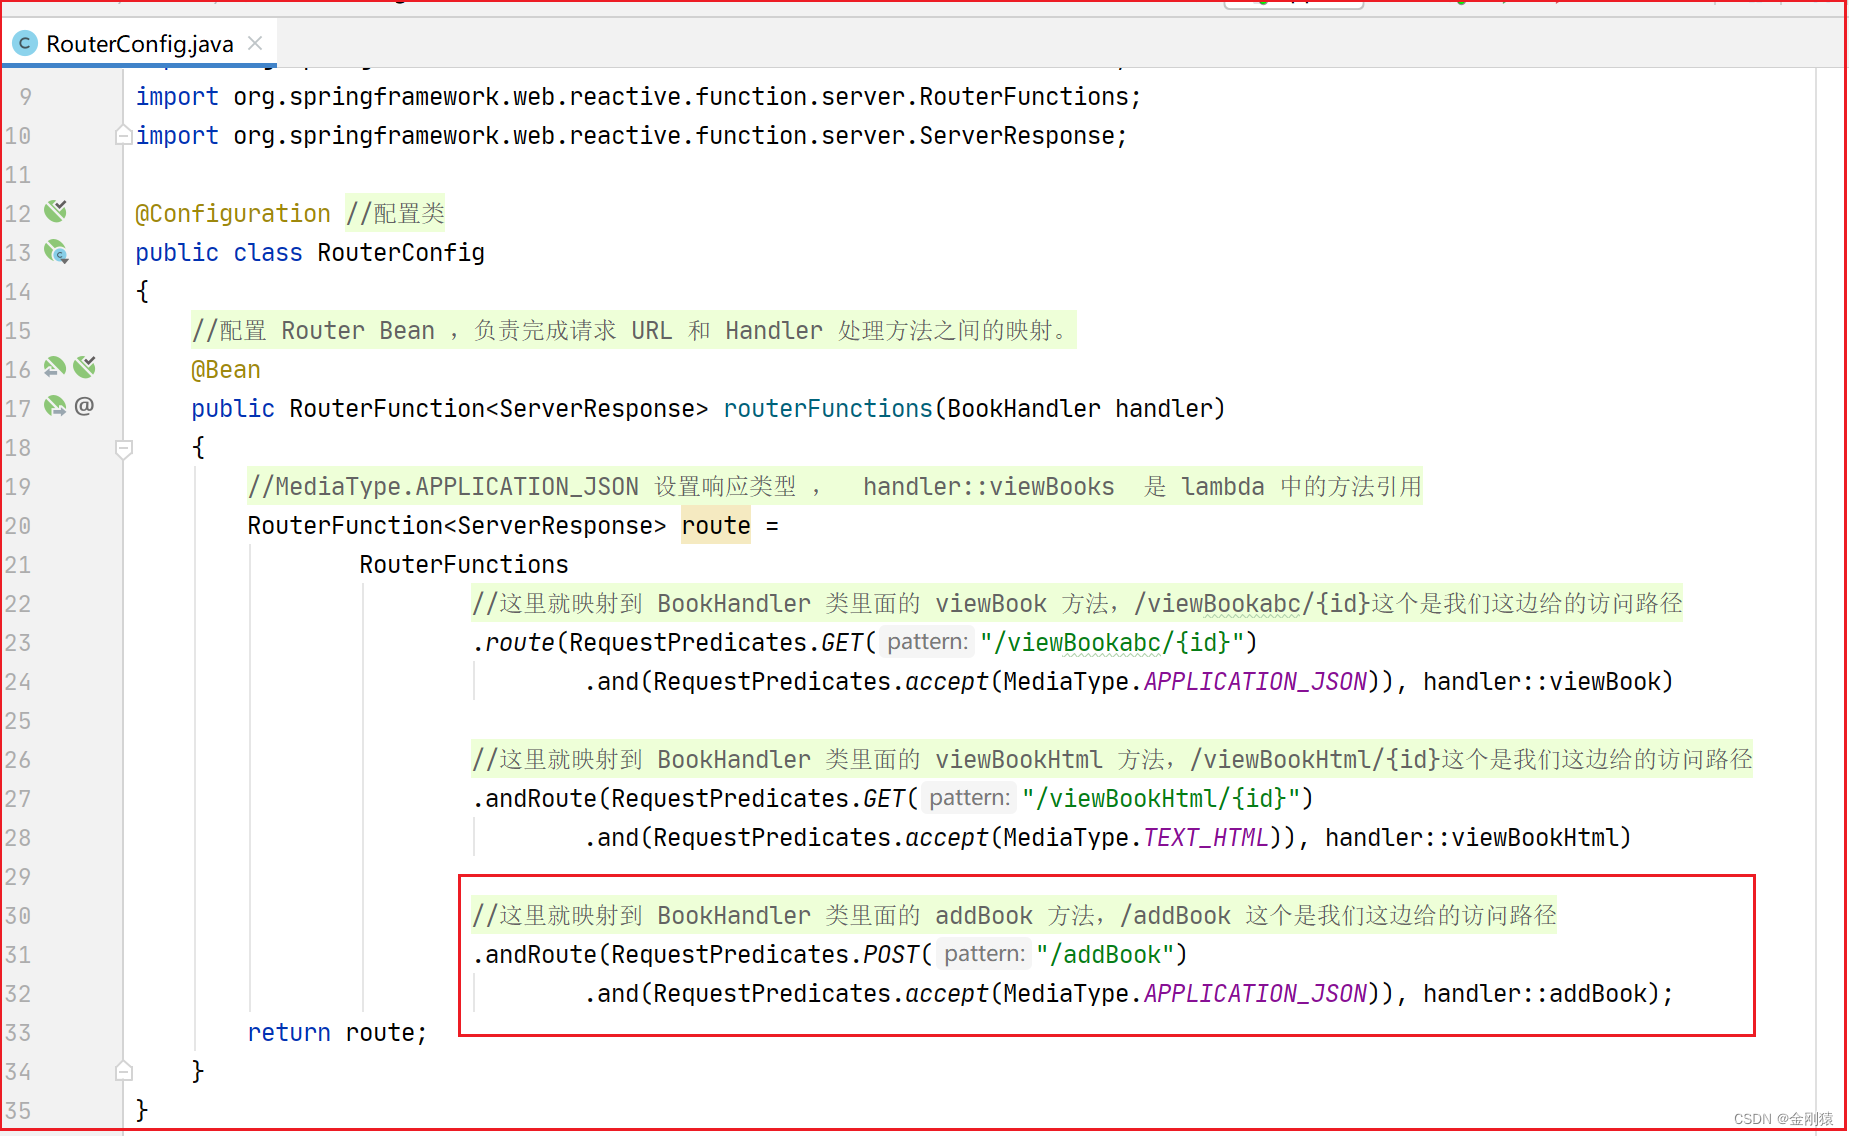Click the .andRoute call on line 27
Image resolution: width=1849 pixels, height=1136 pixels.
(534, 799)
